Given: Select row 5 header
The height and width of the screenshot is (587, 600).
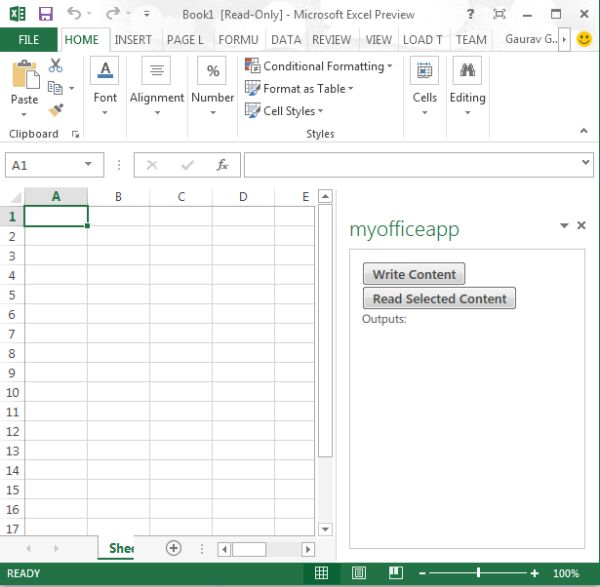Looking at the screenshot, I should pos(12,295).
